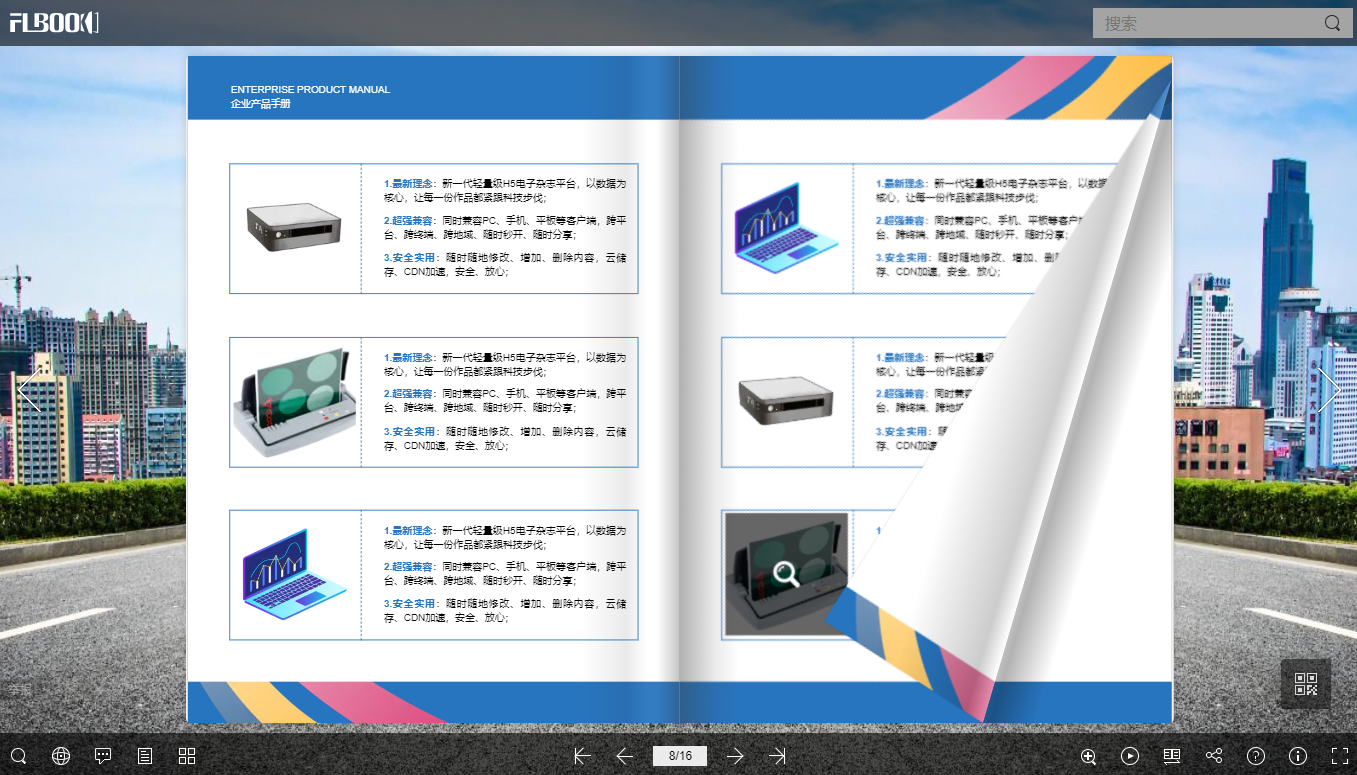
Task: Show the page thumbnails grid
Action: [187, 756]
